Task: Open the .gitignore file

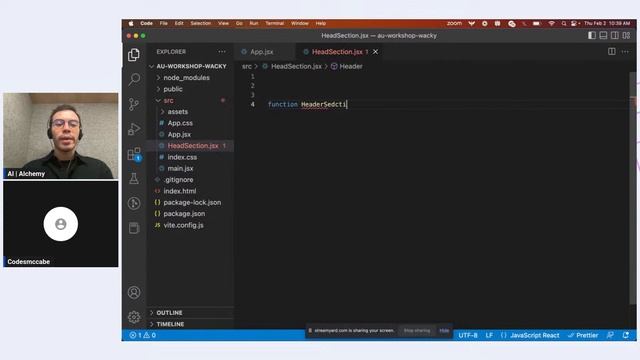Action: [x=179, y=180]
